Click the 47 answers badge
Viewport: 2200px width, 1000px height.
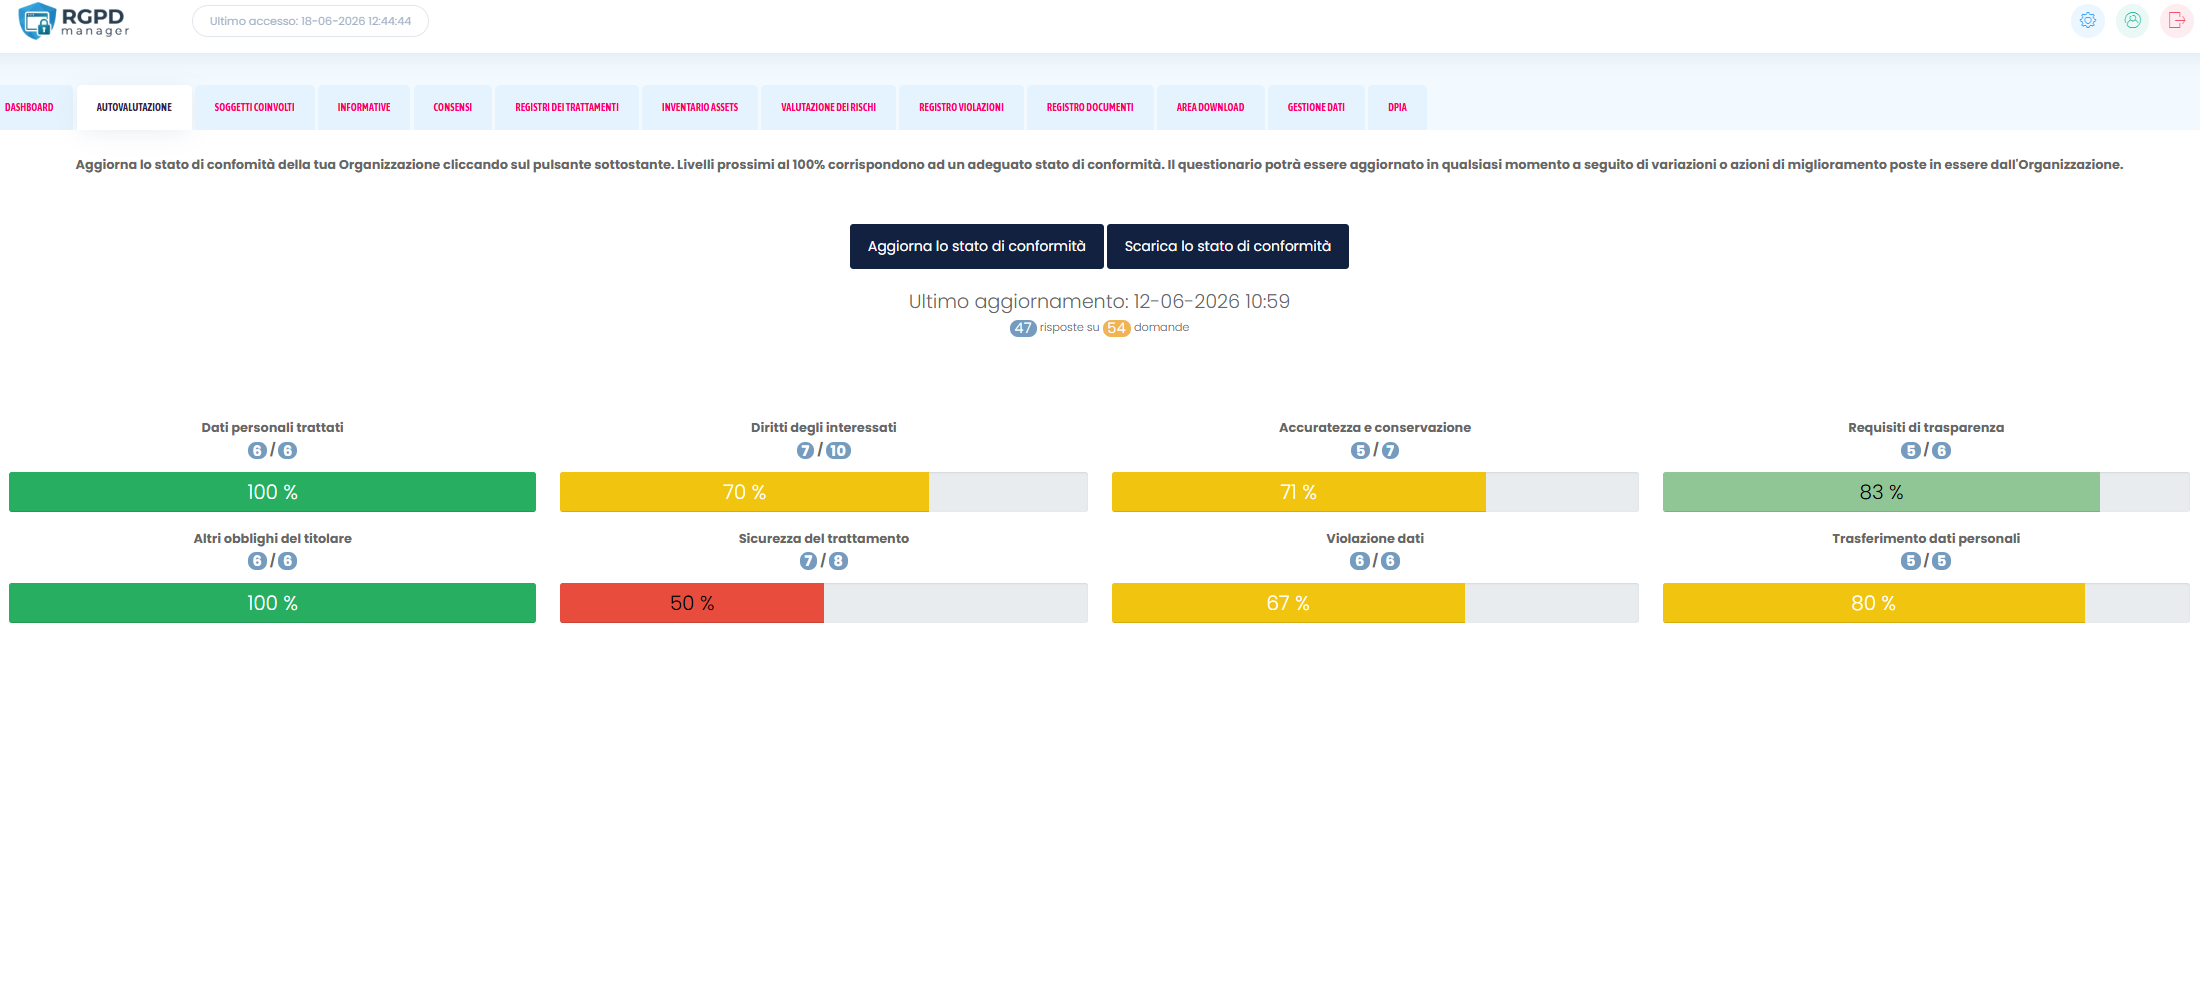point(1023,328)
